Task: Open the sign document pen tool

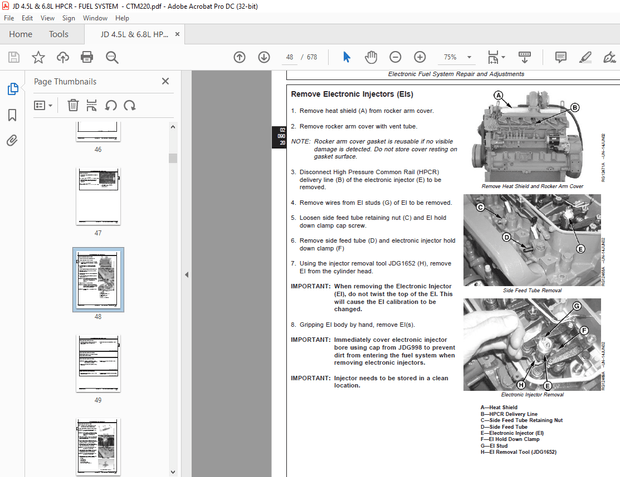Action: tap(609, 57)
